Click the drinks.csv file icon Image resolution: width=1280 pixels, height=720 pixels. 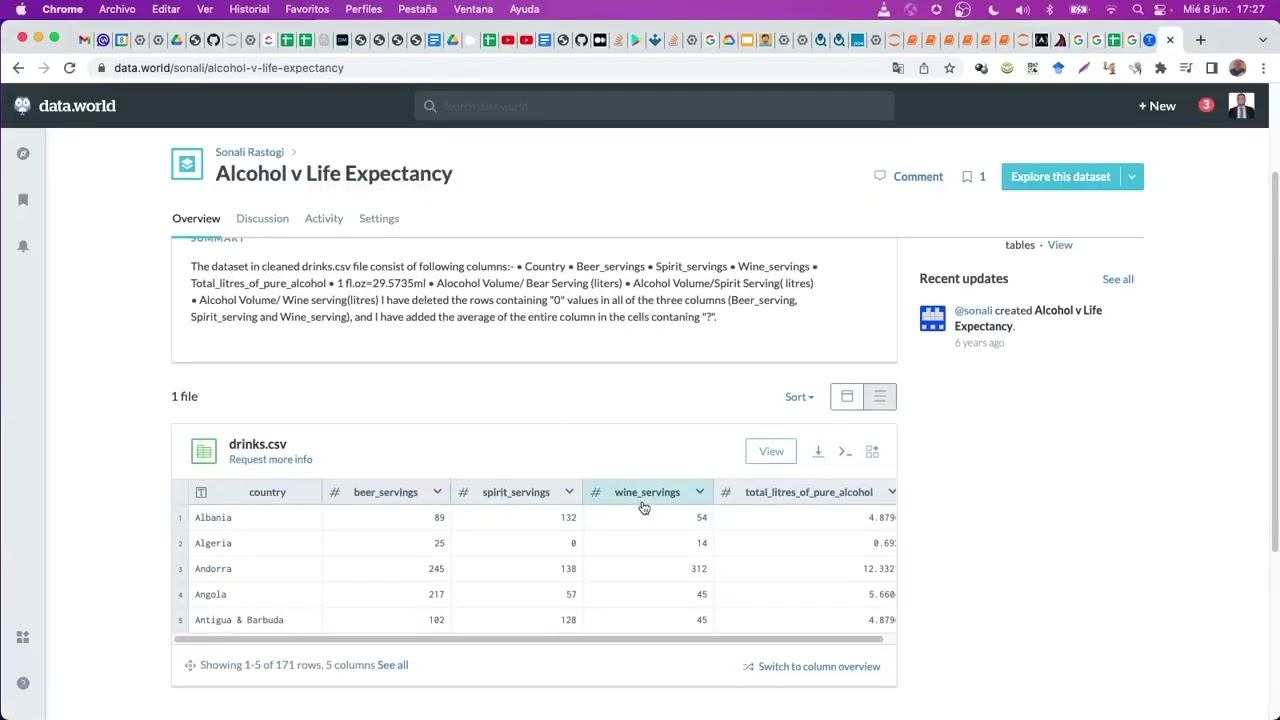(204, 452)
